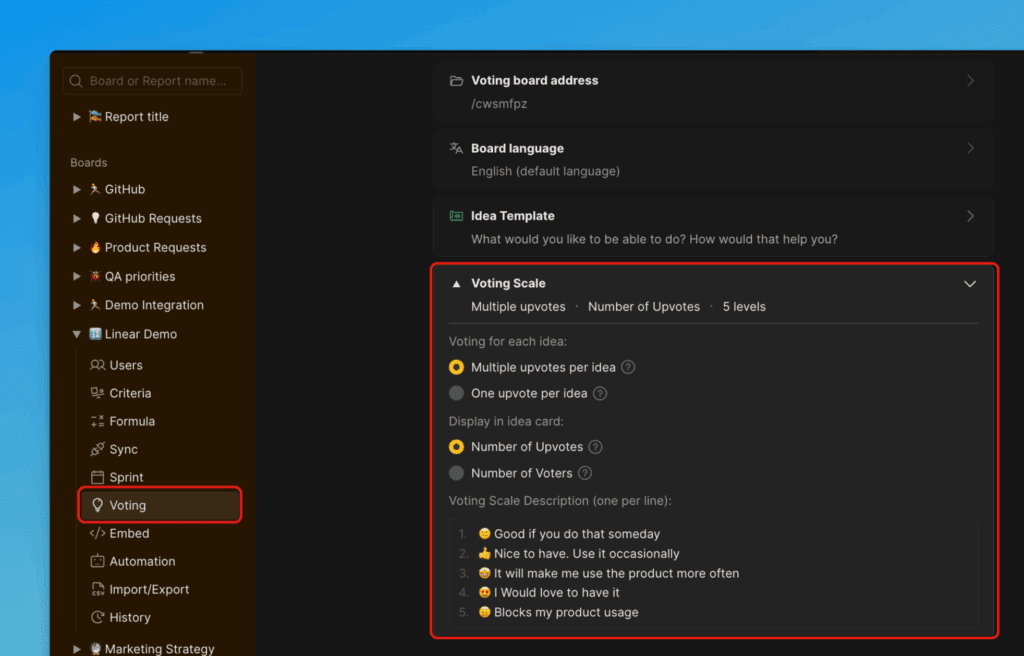This screenshot has height=656, width=1024.
Task: Select One upvote per idea option
Action: [x=457, y=393]
